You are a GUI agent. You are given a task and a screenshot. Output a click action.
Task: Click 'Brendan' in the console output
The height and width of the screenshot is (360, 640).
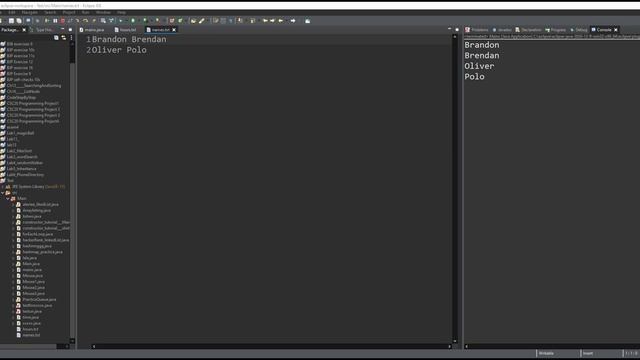point(482,56)
